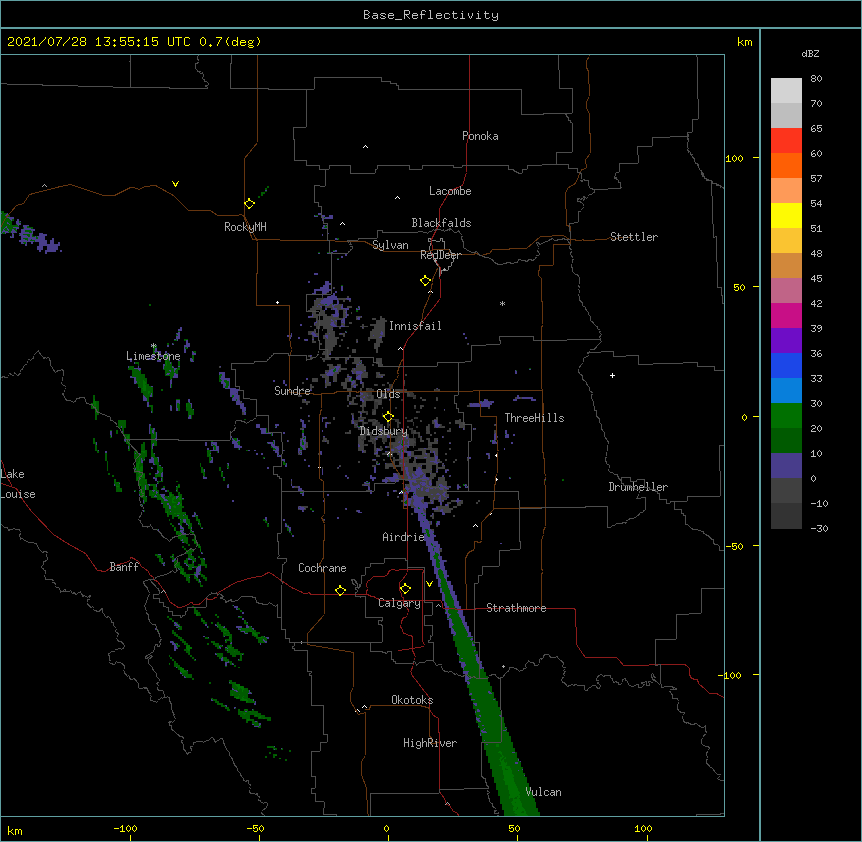Select the Olds label
This screenshot has width=862, height=842.
pyautogui.click(x=388, y=394)
